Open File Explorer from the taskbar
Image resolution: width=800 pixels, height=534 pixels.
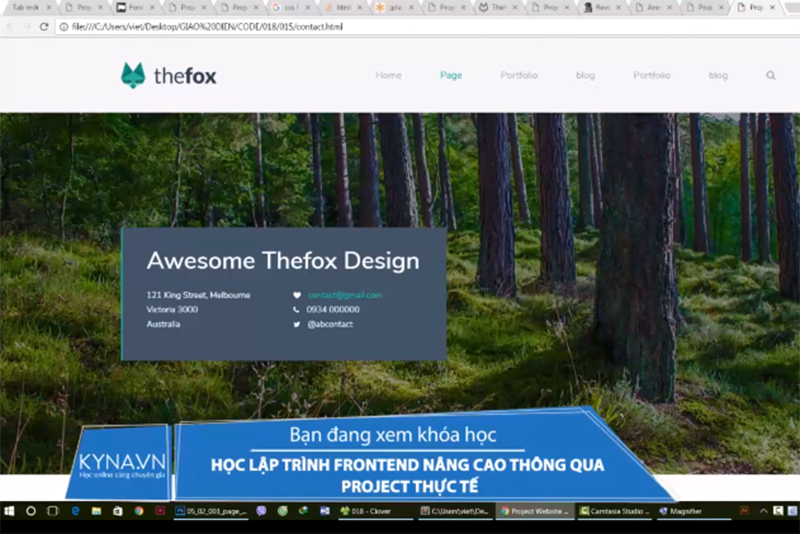96,511
